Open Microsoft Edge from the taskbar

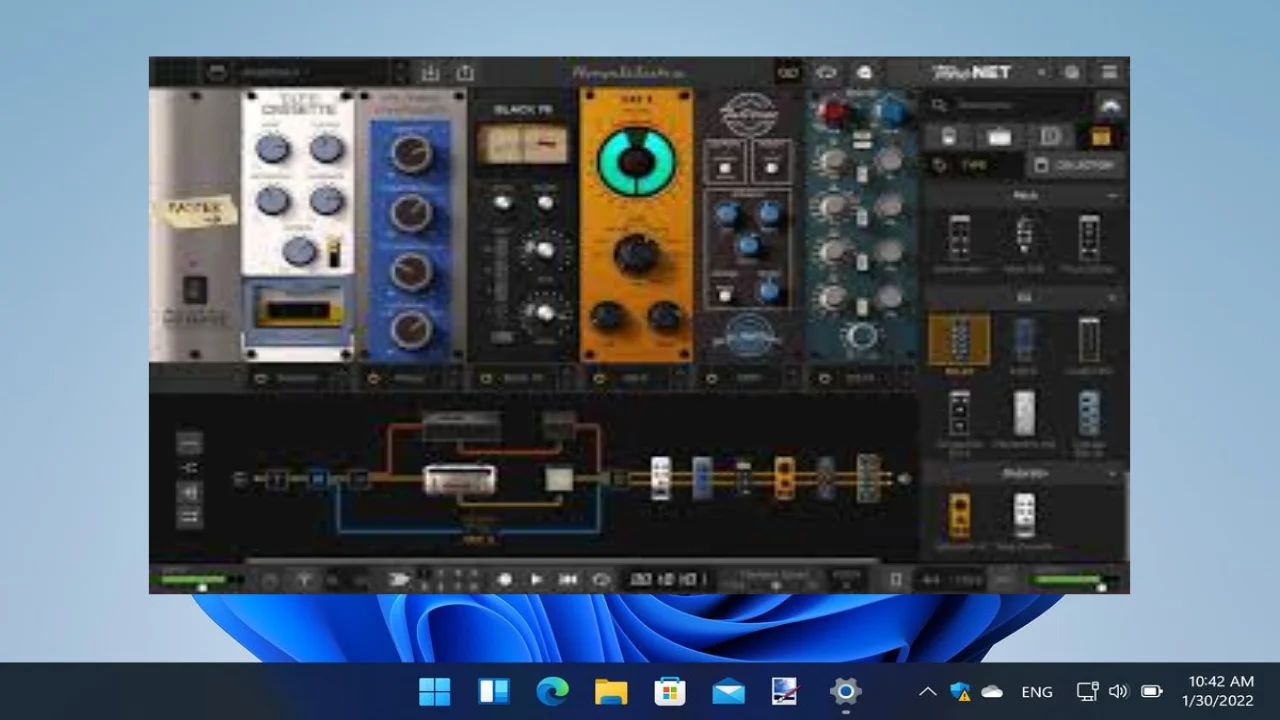coord(552,691)
